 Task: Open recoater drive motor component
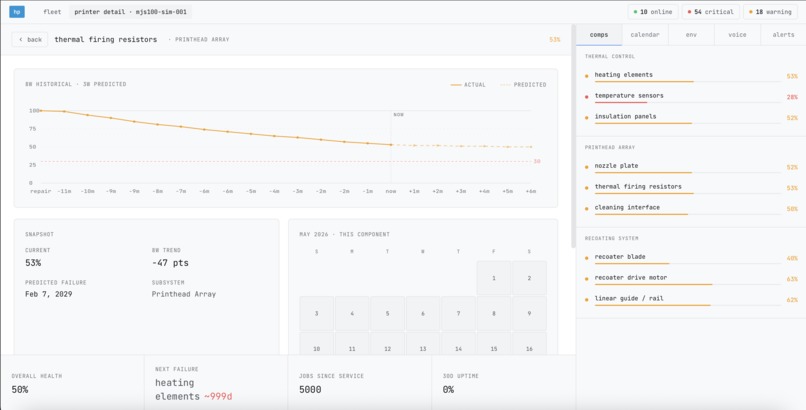(691, 279)
